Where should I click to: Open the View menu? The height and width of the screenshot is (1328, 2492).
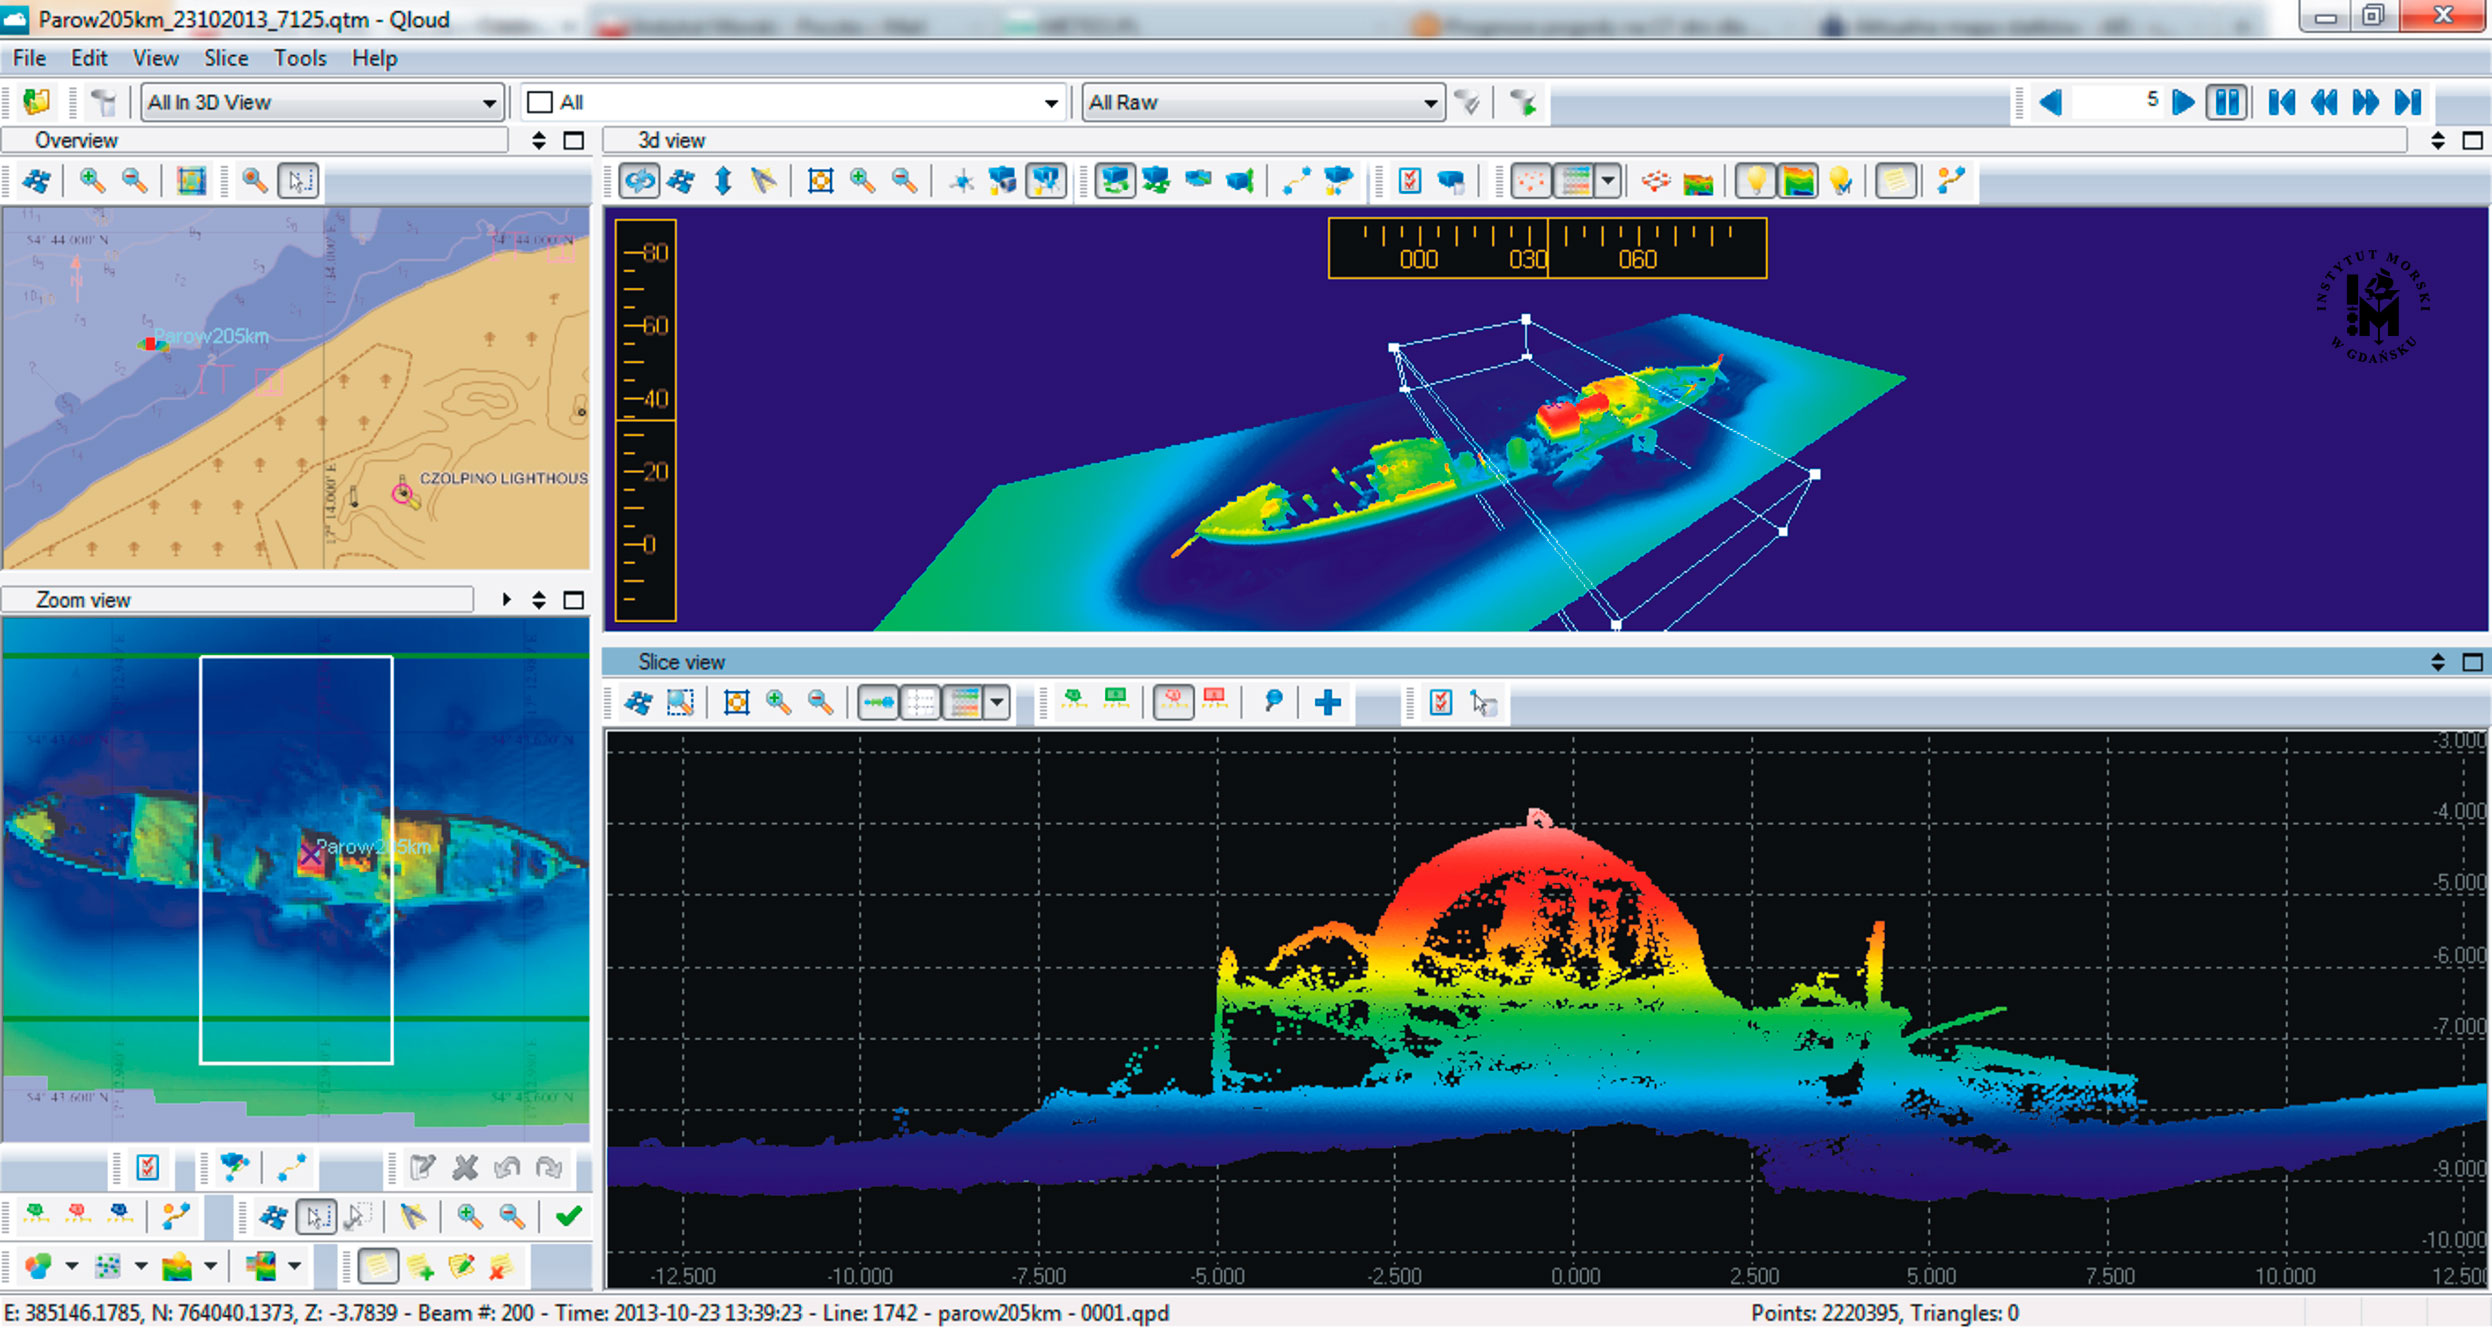tap(156, 58)
